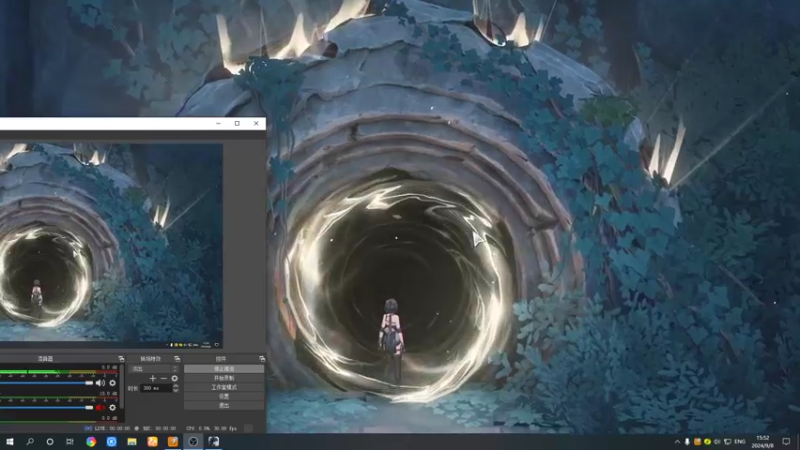Click the REC timer in status bar
The width and height of the screenshot is (800, 450).
coord(159,429)
